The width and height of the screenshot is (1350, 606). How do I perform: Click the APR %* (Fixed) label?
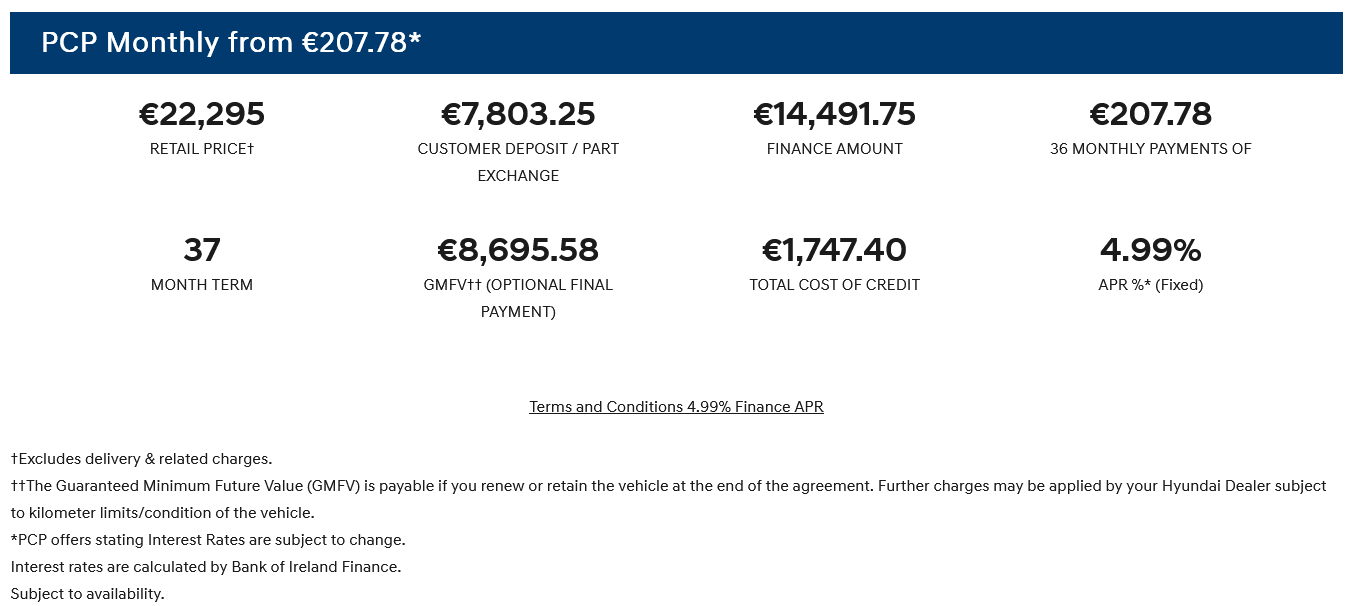(x=1151, y=285)
